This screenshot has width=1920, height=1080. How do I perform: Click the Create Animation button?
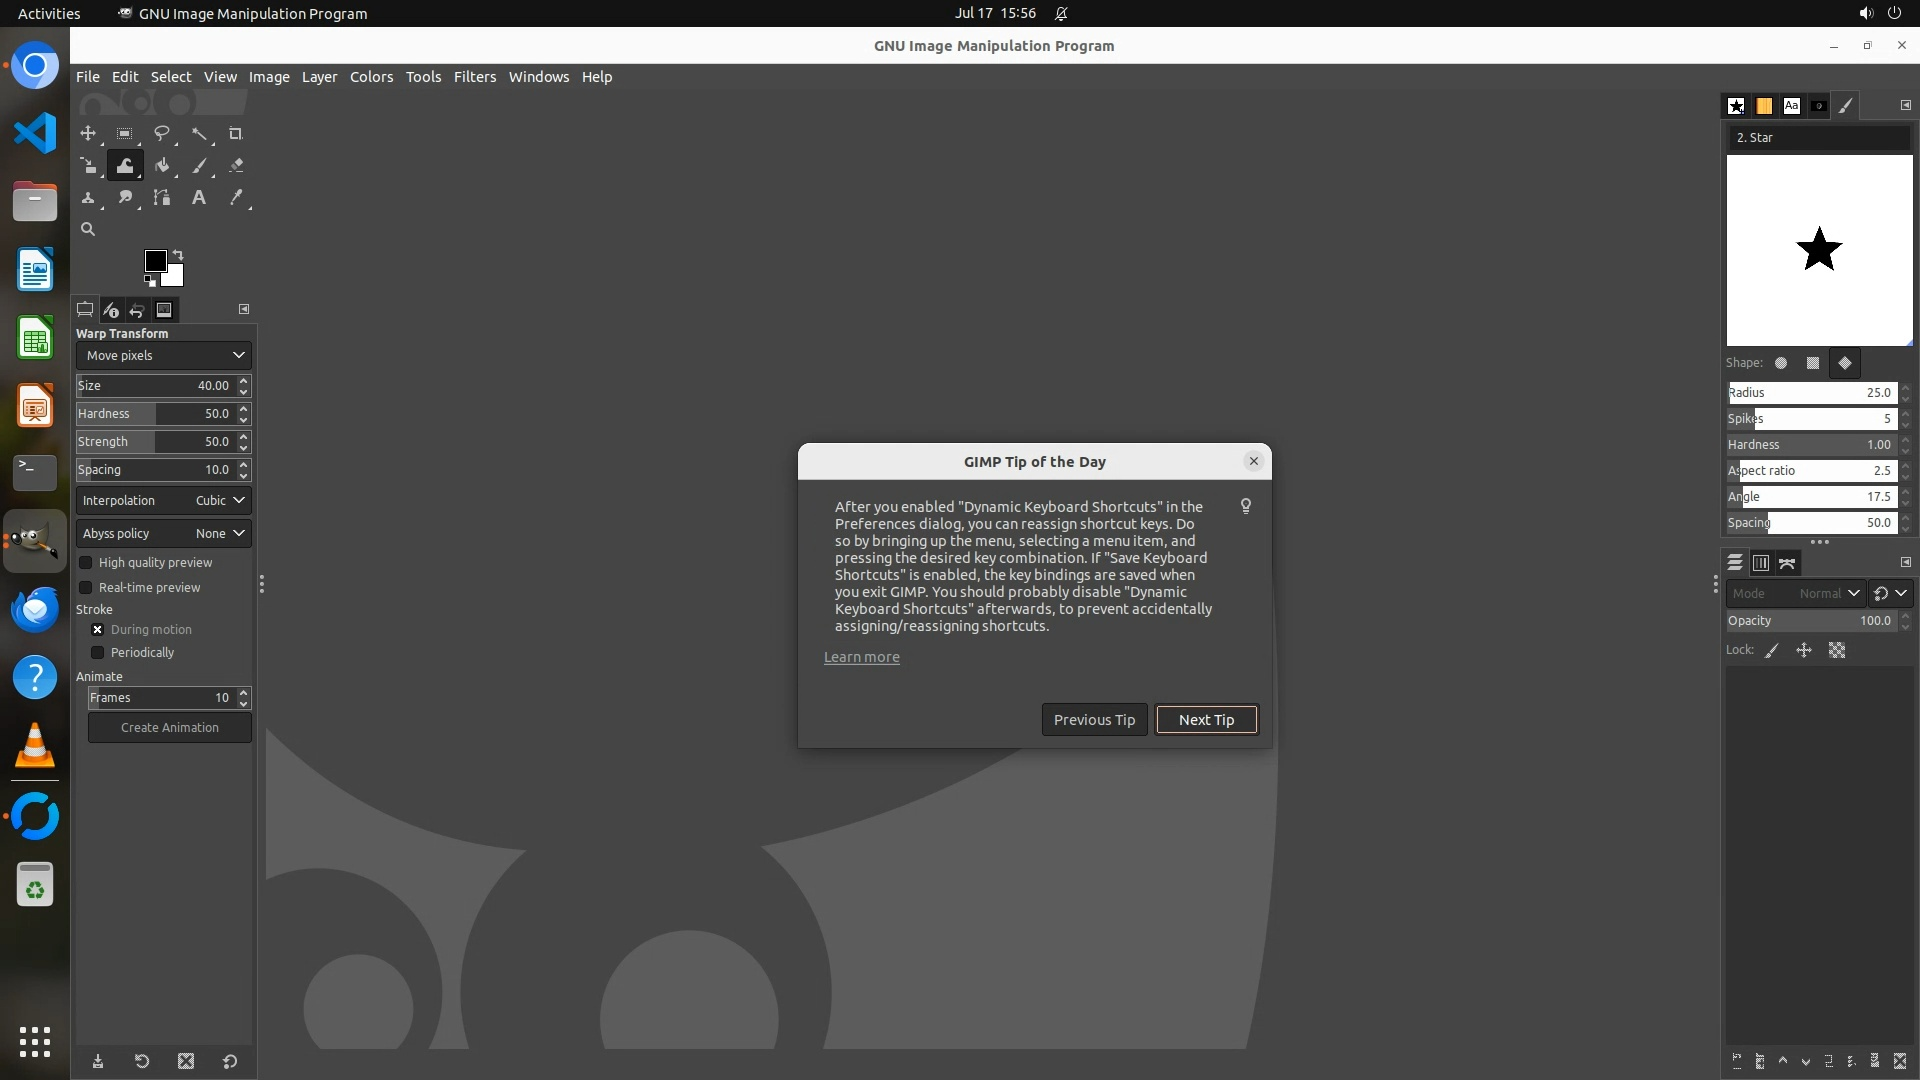pyautogui.click(x=169, y=728)
